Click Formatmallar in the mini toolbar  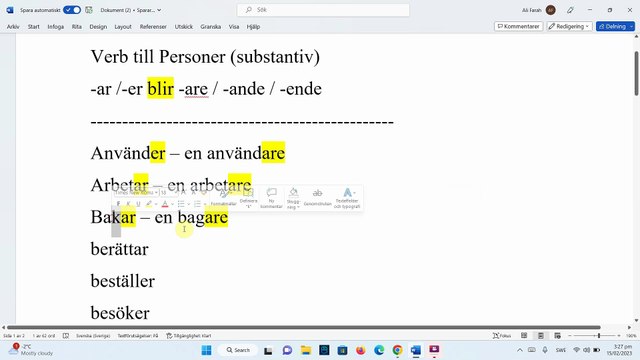(224, 198)
